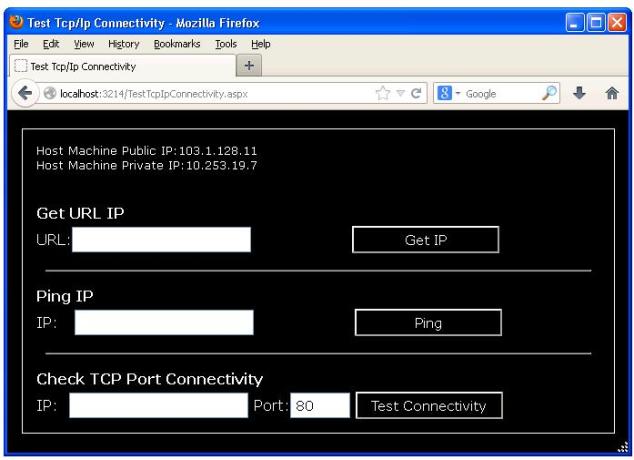Open the Edit menu
The width and height of the screenshot is (634, 460).
point(51,44)
